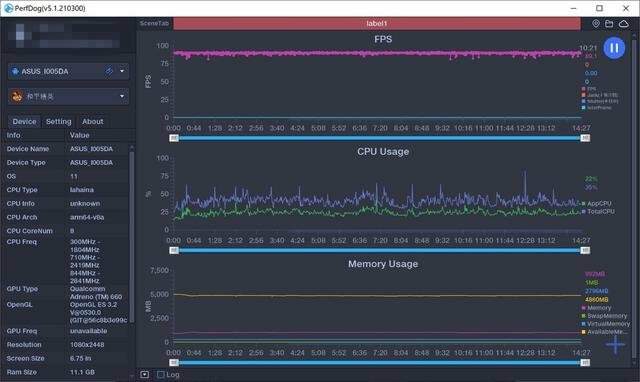This screenshot has width=640, height=382.
Task: Click the collapse-panel icon beside Log
Action: pyautogui.click(x=144, y=374)
